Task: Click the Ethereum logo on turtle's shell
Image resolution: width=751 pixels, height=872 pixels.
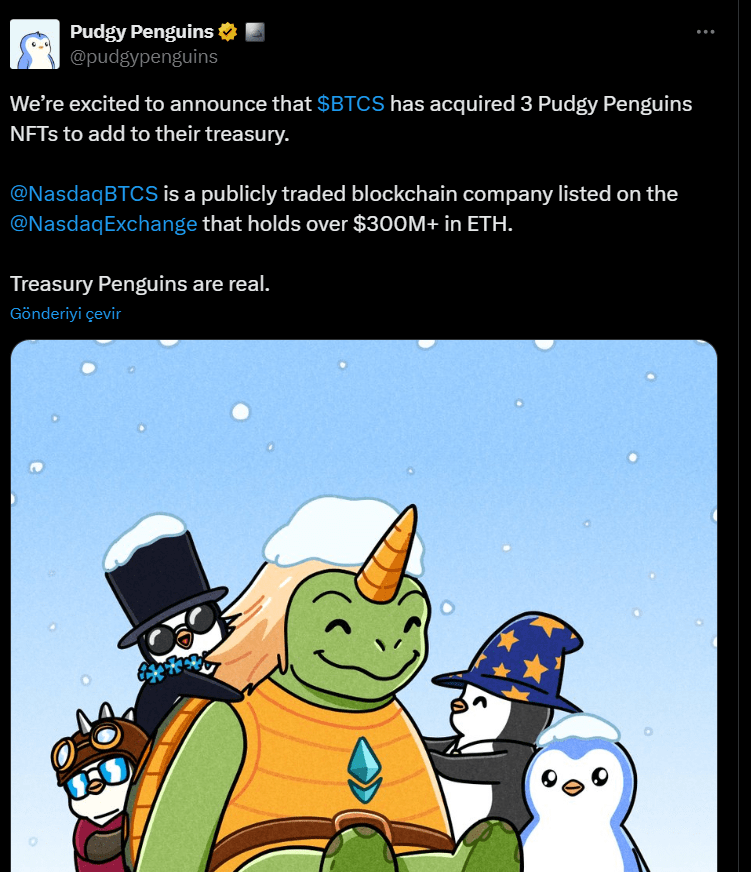Action: click(364, 770)
